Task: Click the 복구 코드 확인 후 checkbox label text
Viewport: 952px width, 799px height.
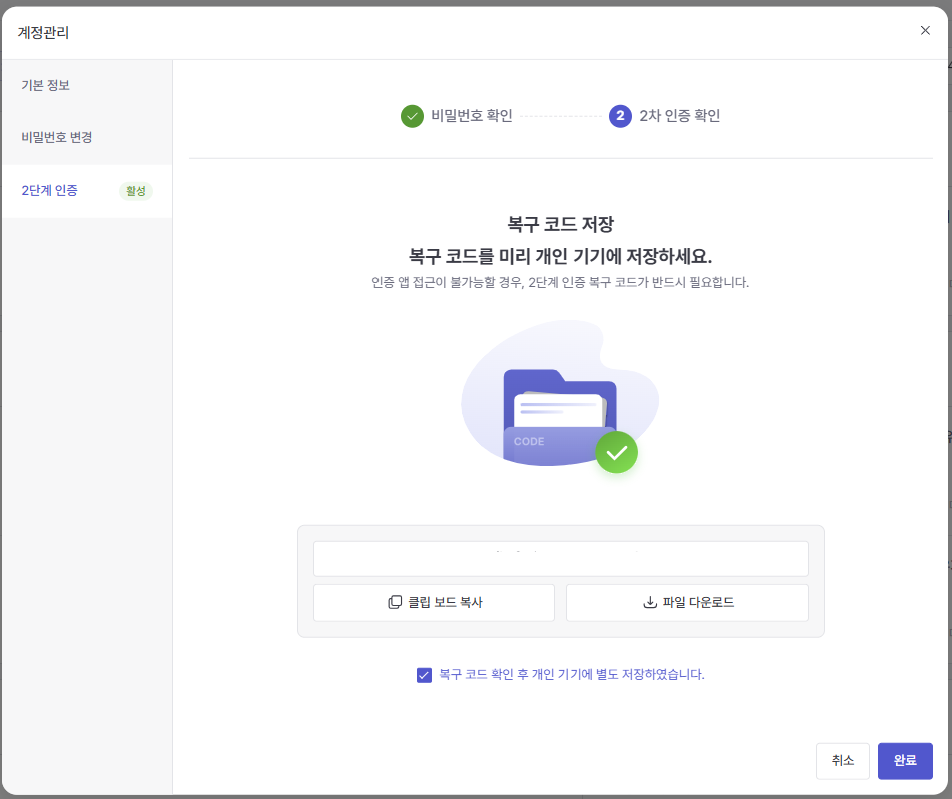Action: pos(572,675)
